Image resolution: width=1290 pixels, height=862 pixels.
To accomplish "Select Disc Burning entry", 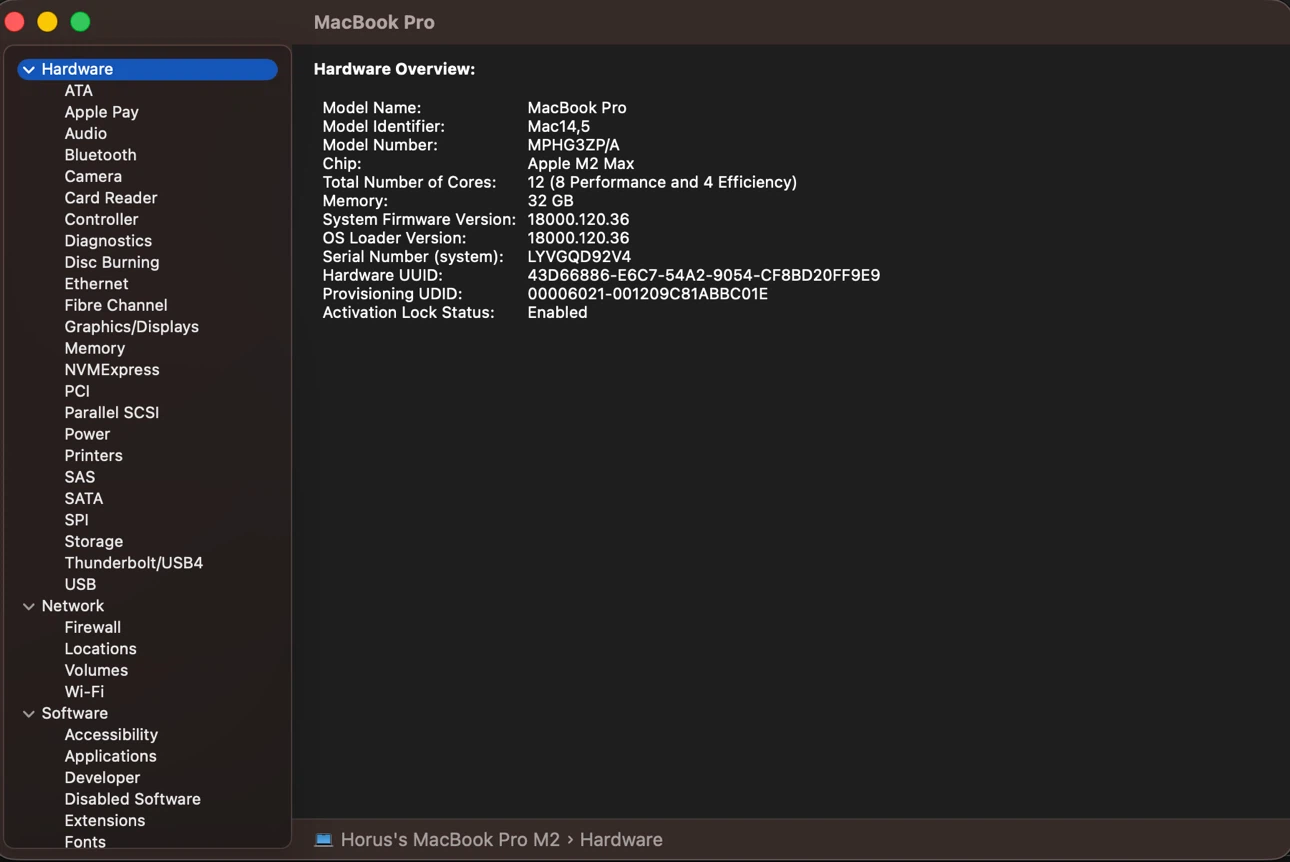I will point(111,263).
